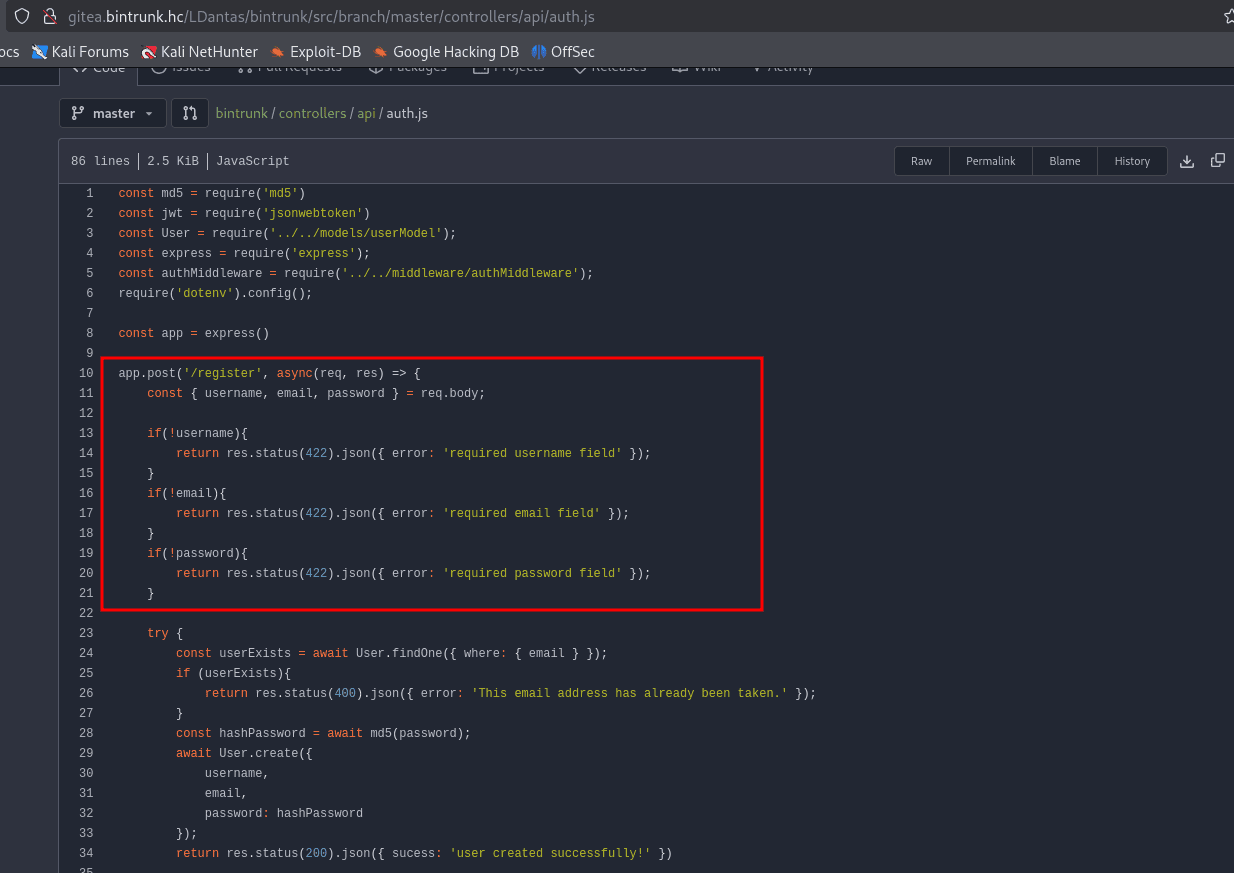1234x873 pixels.
Task: Open the Kali NetHunter bookmark
Action: click(x=199, y=52)
